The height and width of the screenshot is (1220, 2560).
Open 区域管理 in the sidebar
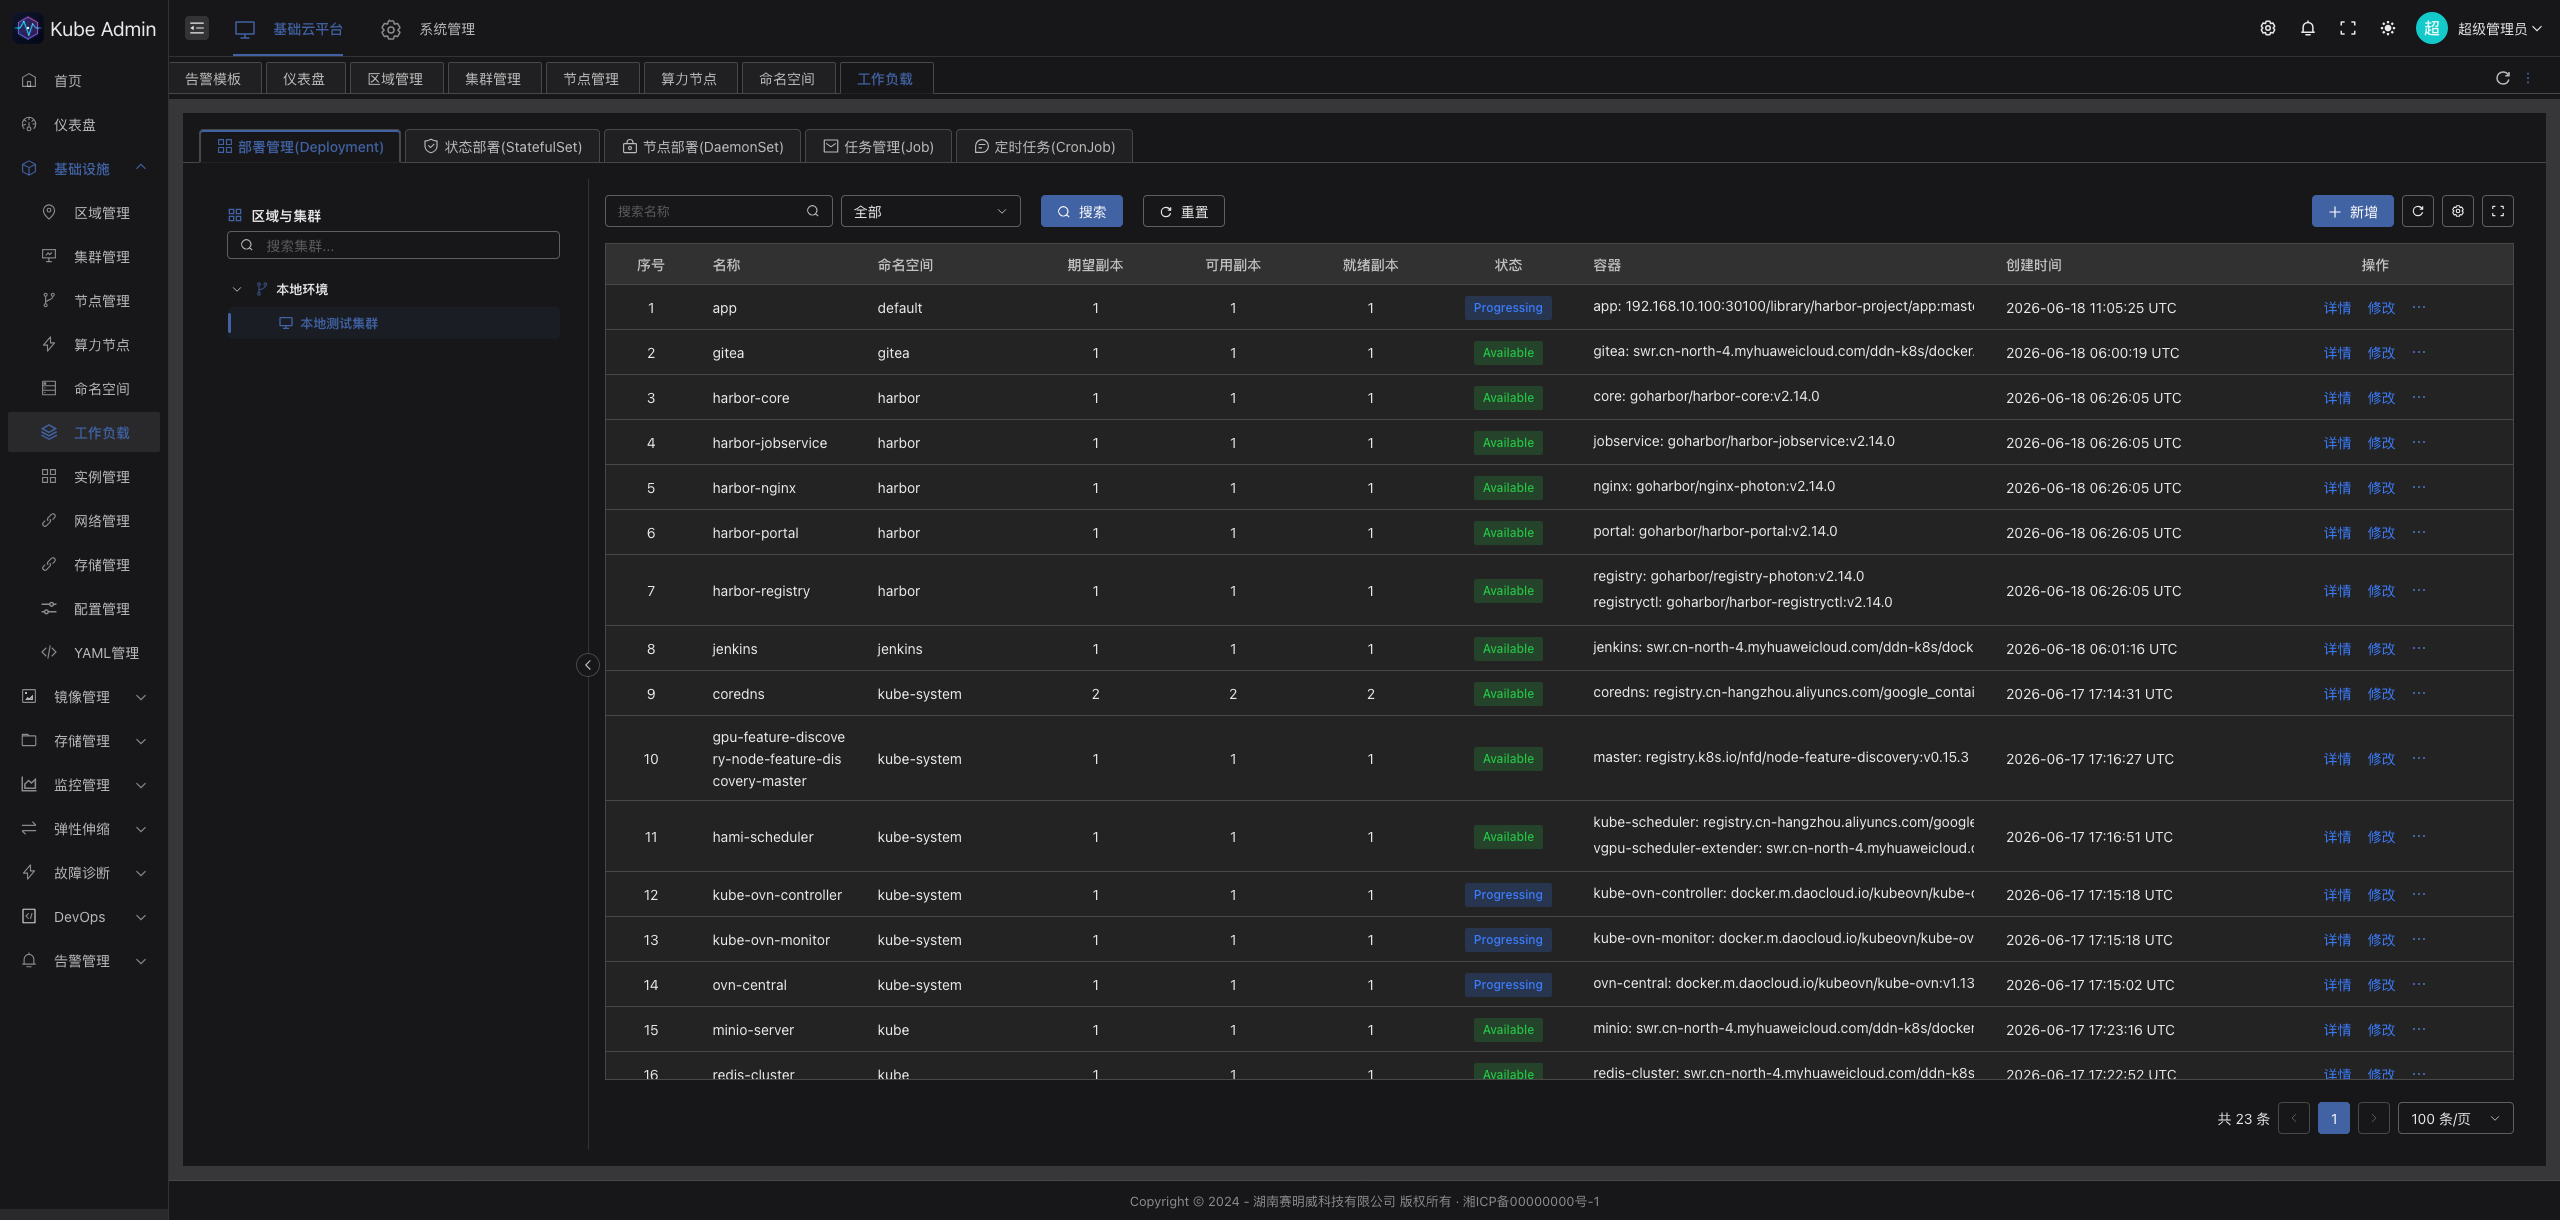pos(84,213)
